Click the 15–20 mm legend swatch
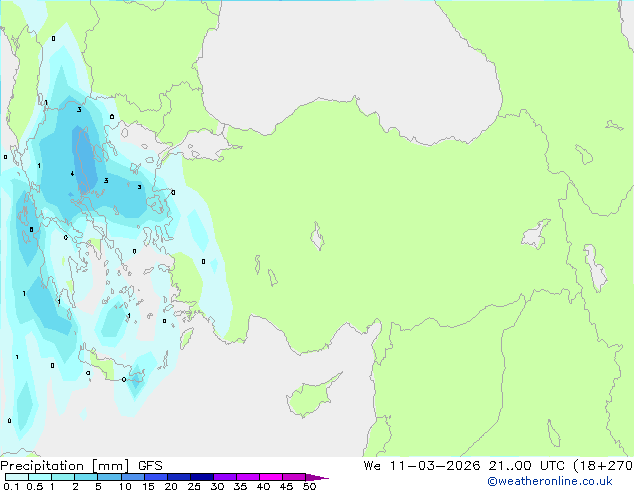Viewport: 634px width, 490px height. click(x=156, y=477)
